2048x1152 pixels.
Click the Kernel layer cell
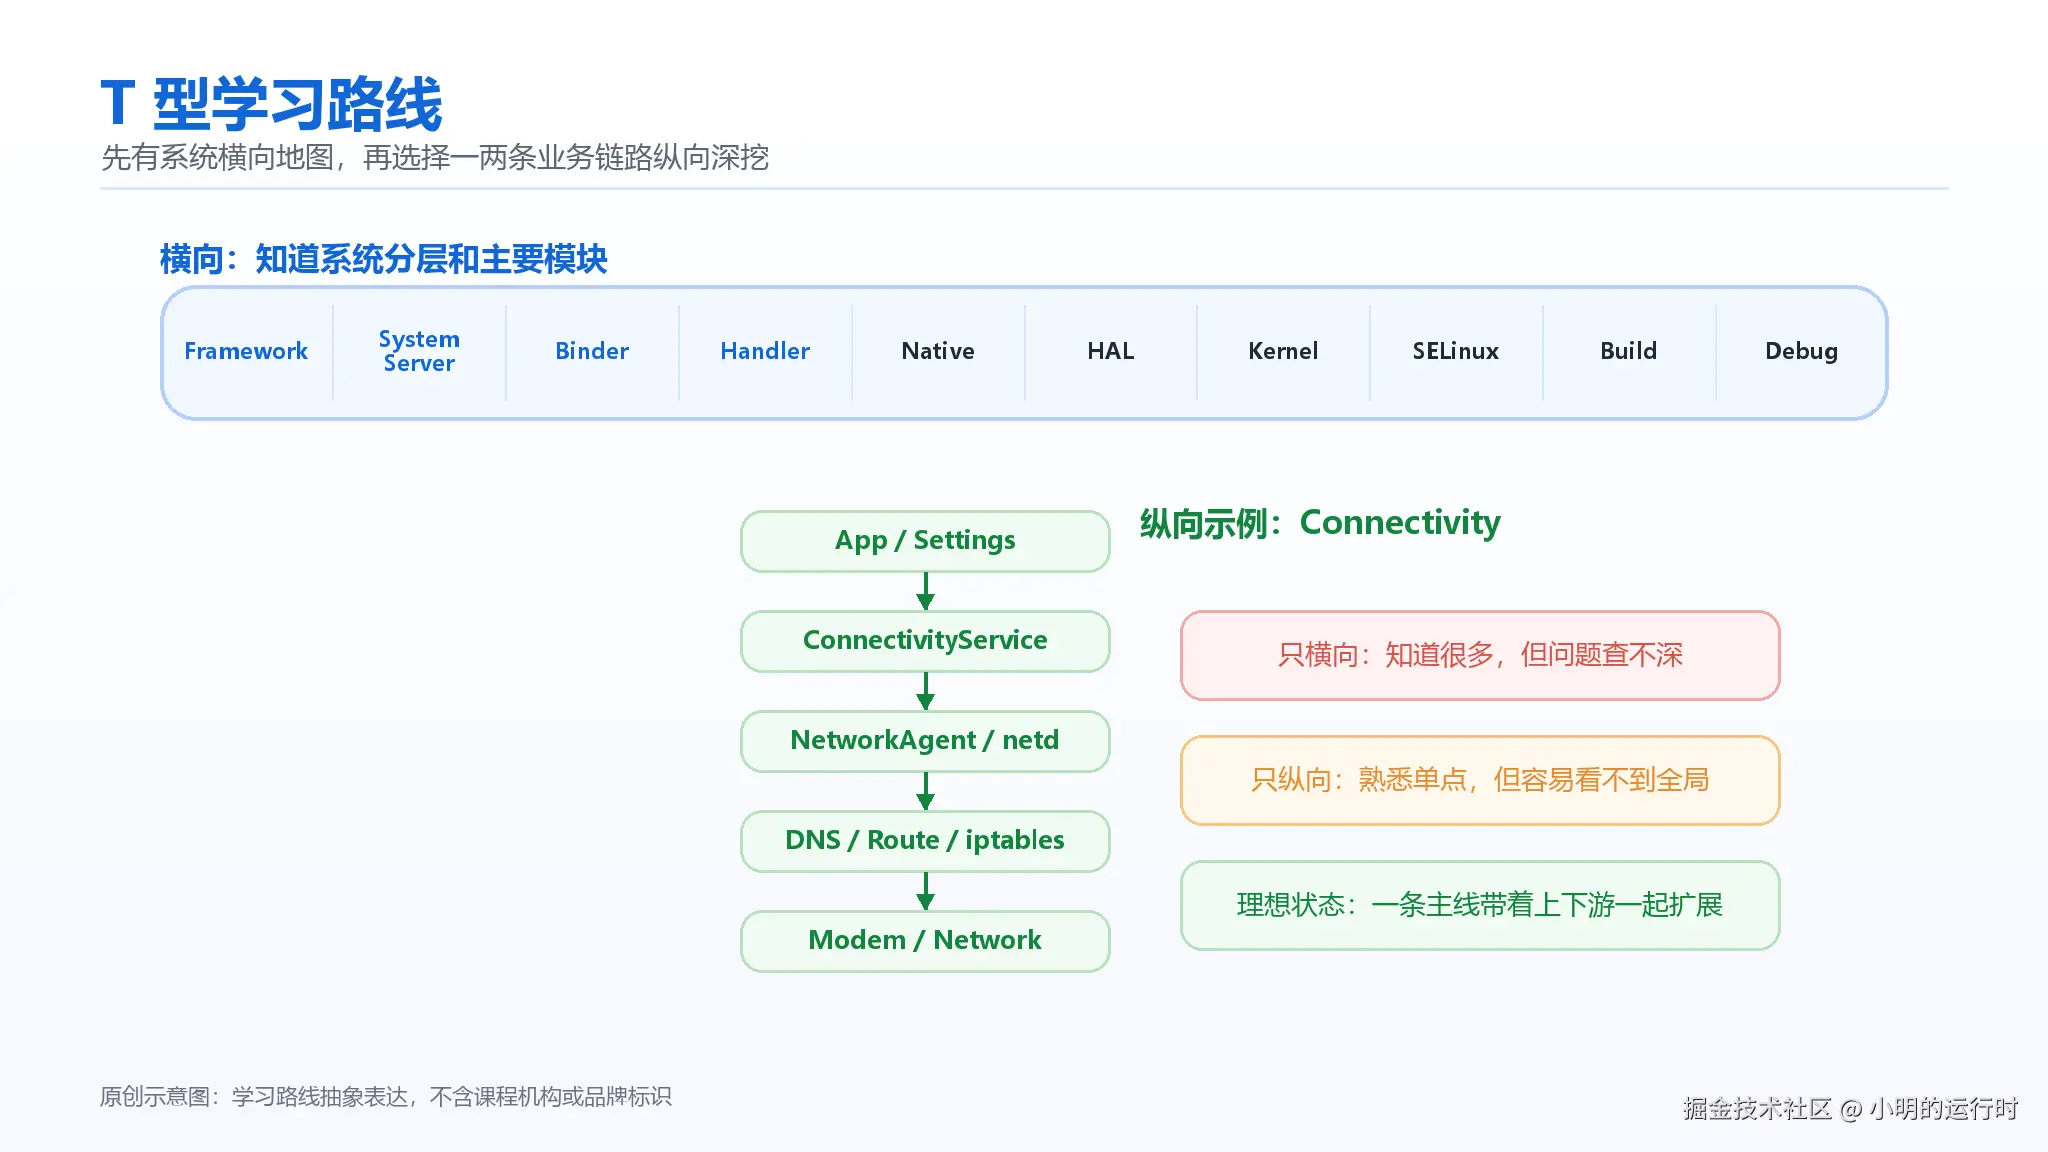[1283, 351]
